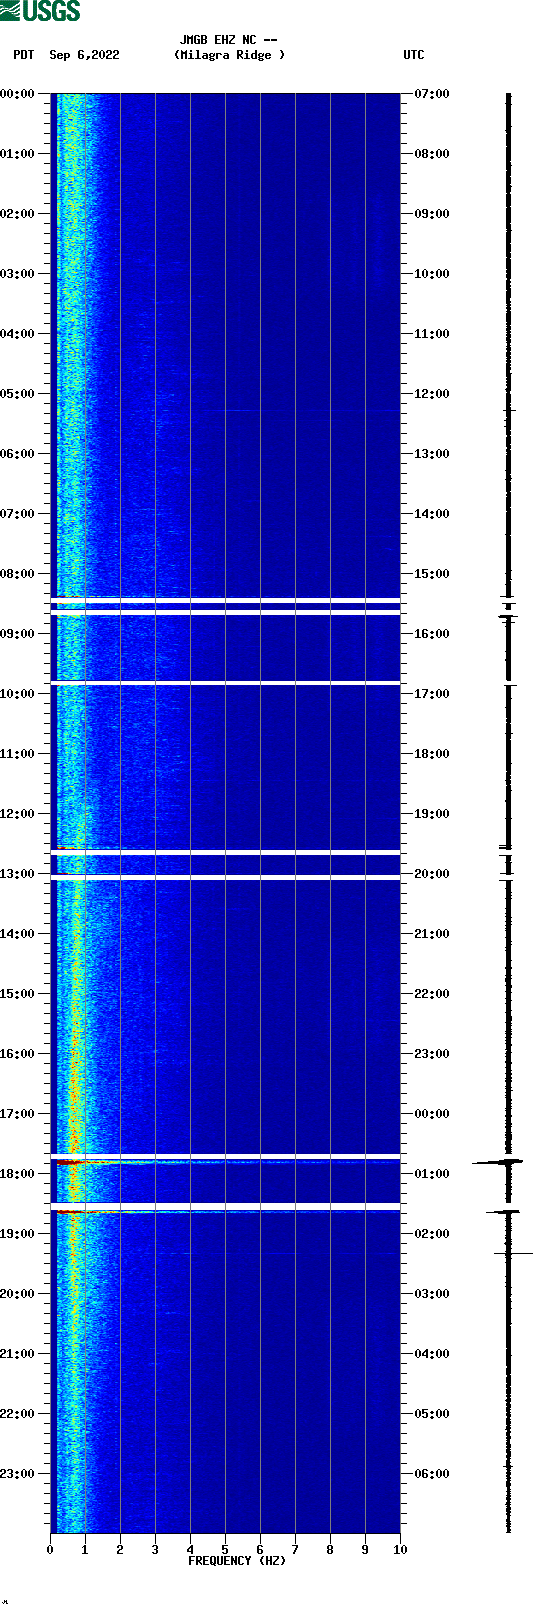Image resolution: width=552 pixels, height=1613 pixels.
Task: Click the station title JMGB EHZ NC --
Action: click(x=229, y=40)
